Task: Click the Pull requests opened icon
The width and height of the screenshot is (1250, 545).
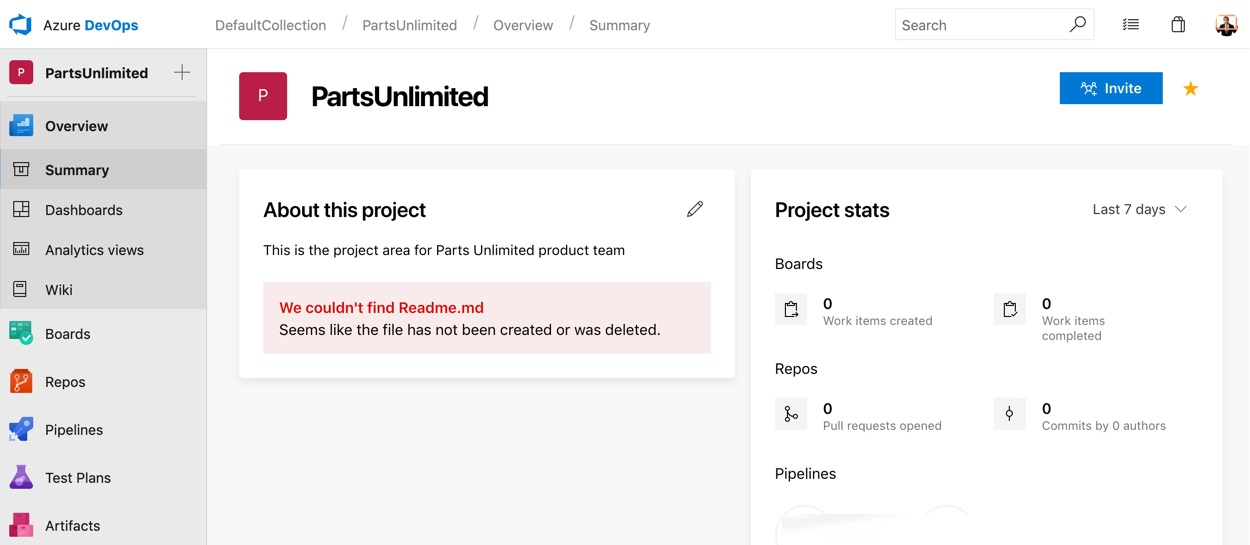Action: click(791, 414)
